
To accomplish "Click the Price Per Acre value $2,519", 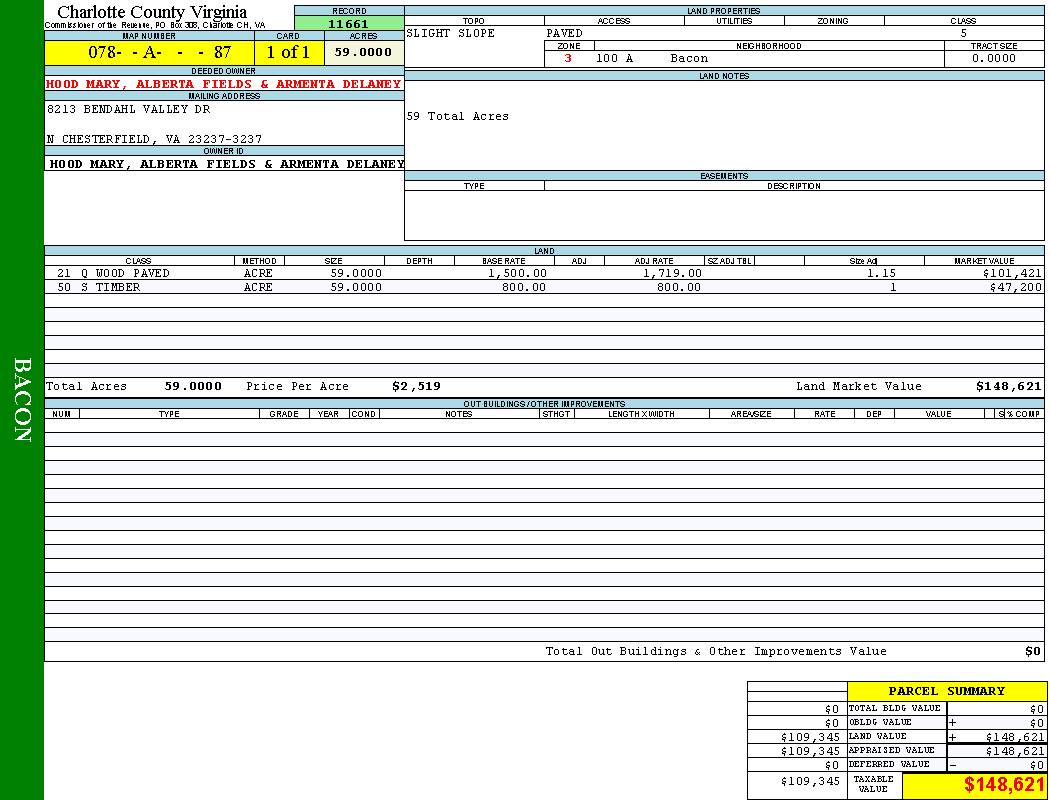I will click(416, 386).
